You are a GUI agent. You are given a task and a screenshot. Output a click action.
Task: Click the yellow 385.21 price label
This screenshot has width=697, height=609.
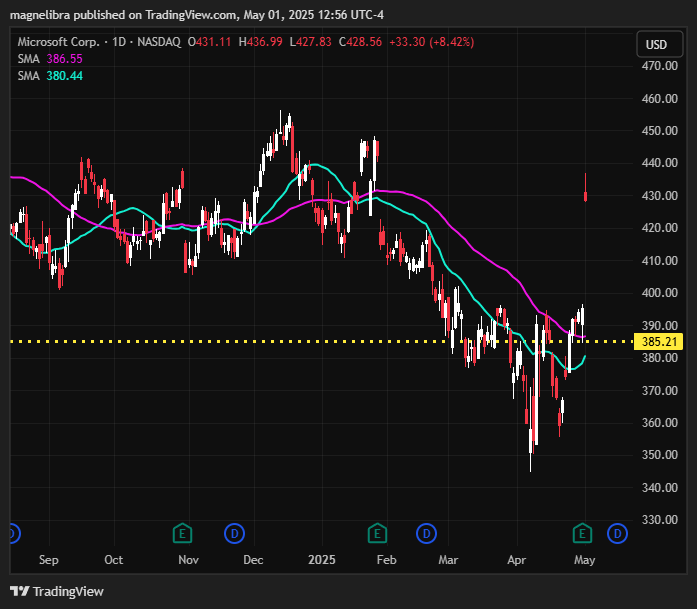point(658,342)
